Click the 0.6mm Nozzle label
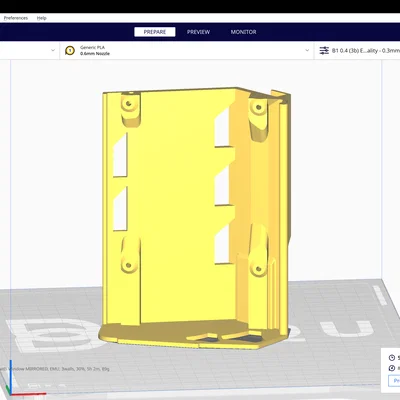400x400 pixels. (95, 54)
